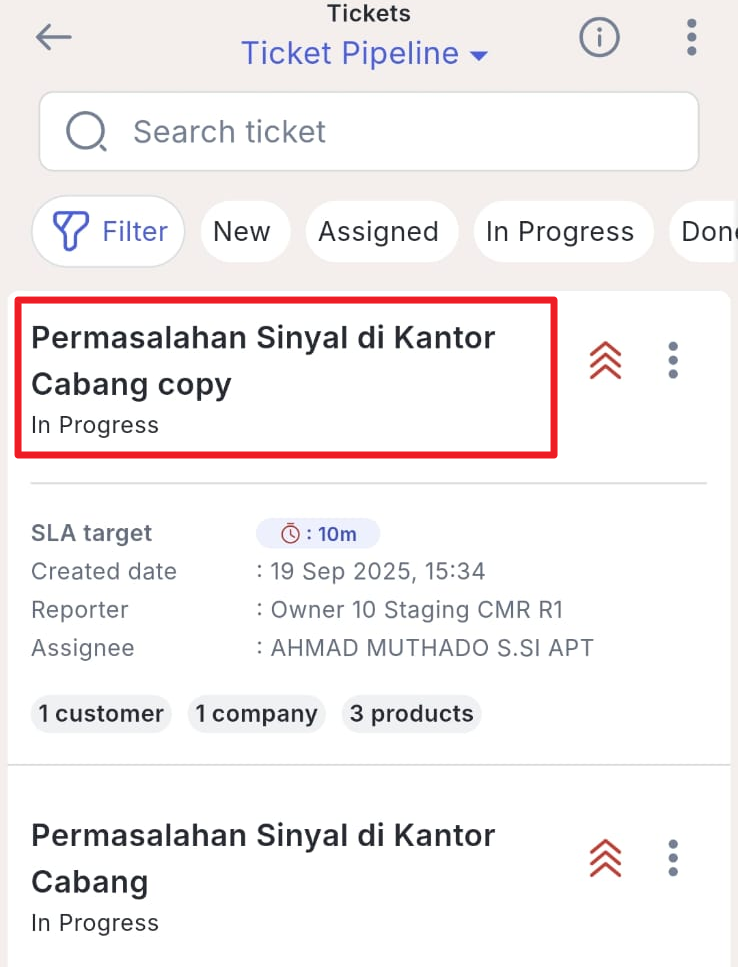Image resolution: width=738 pixels, height=967 pixels.
Task: Open the info icon in header
Action: click(x=600, y=38)
